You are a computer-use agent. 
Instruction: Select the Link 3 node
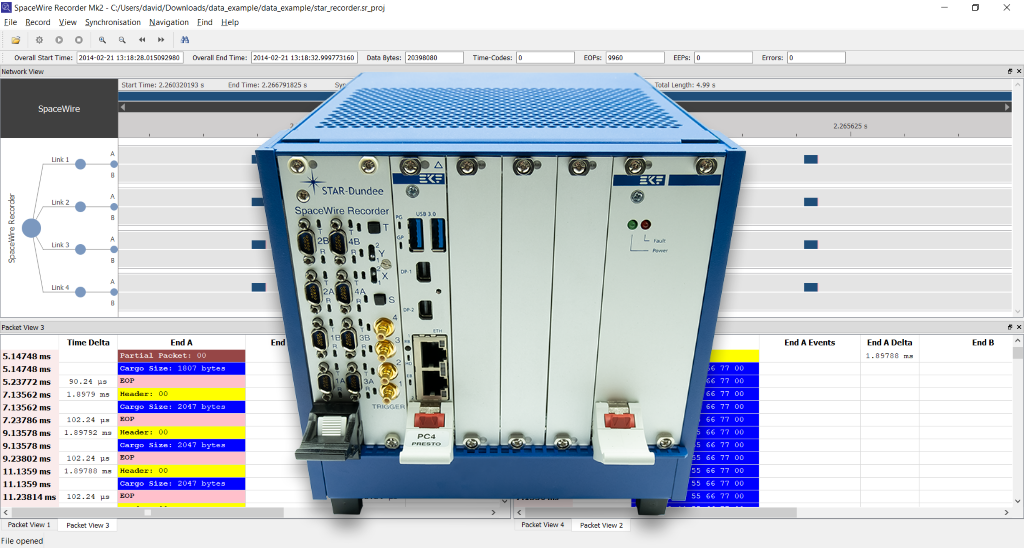pos(80,250)
